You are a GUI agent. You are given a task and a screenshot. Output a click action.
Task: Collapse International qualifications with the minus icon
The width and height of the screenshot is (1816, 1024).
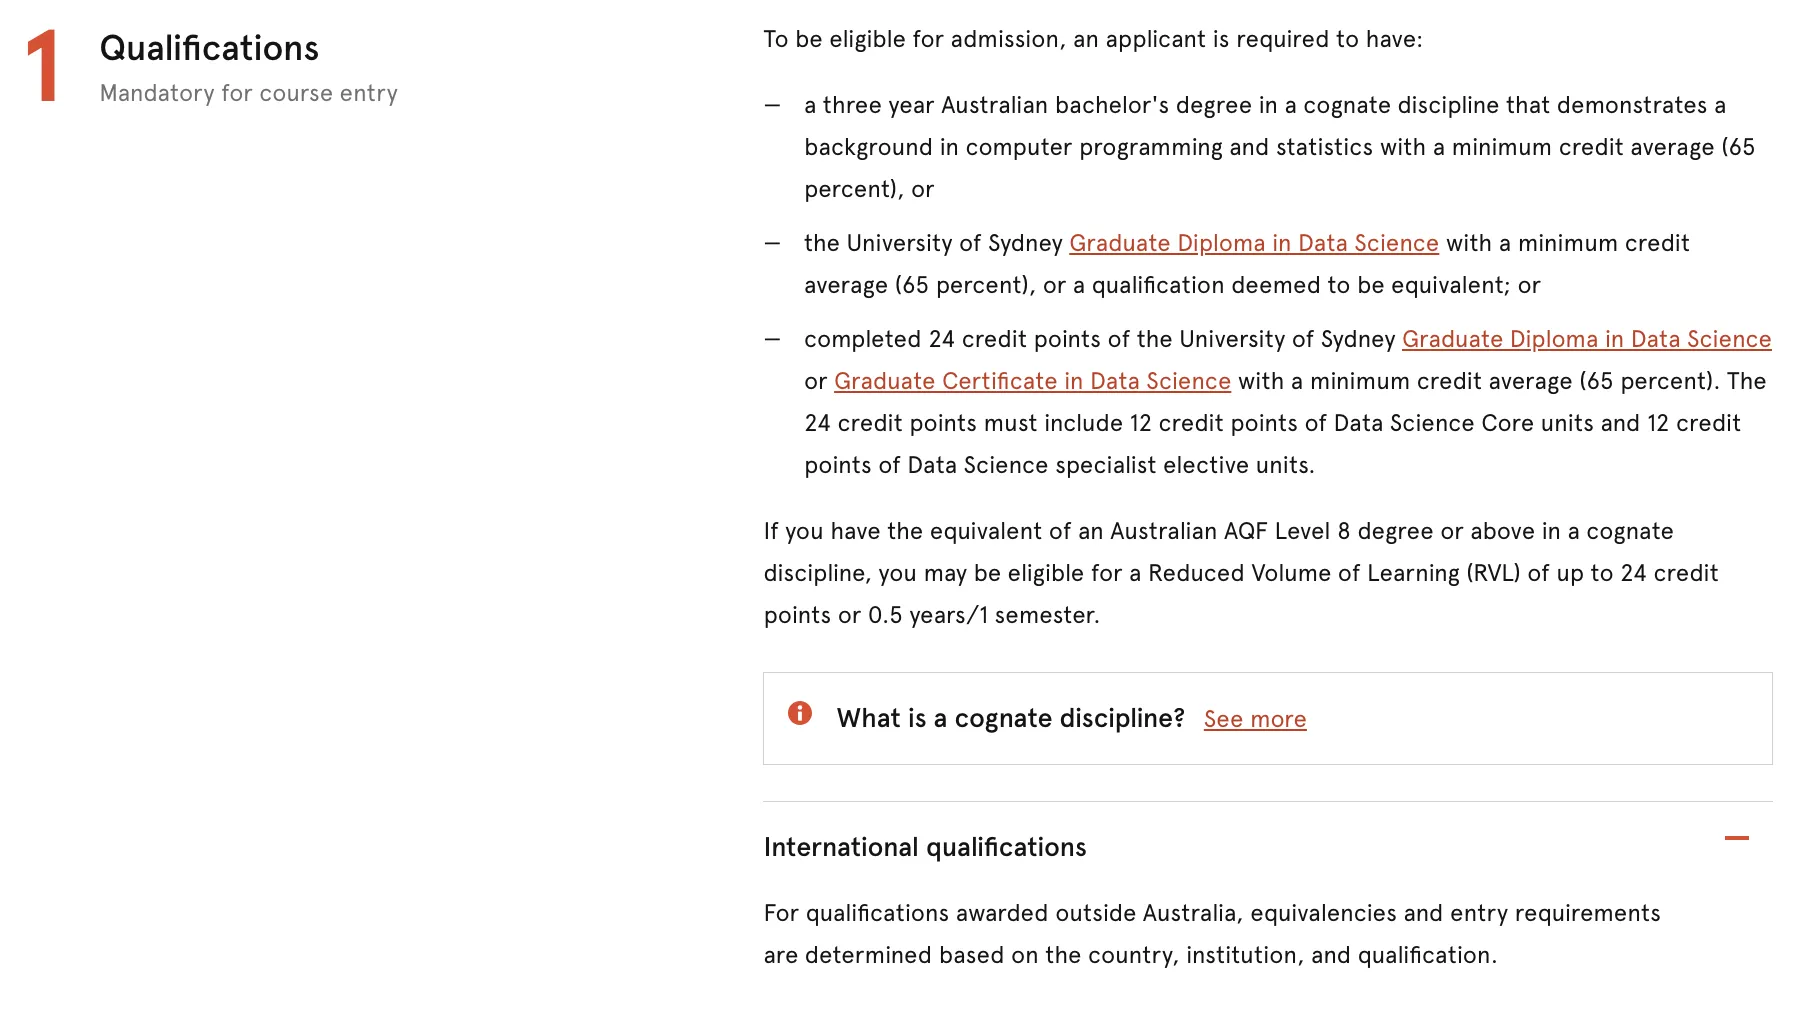[1736, 838]
